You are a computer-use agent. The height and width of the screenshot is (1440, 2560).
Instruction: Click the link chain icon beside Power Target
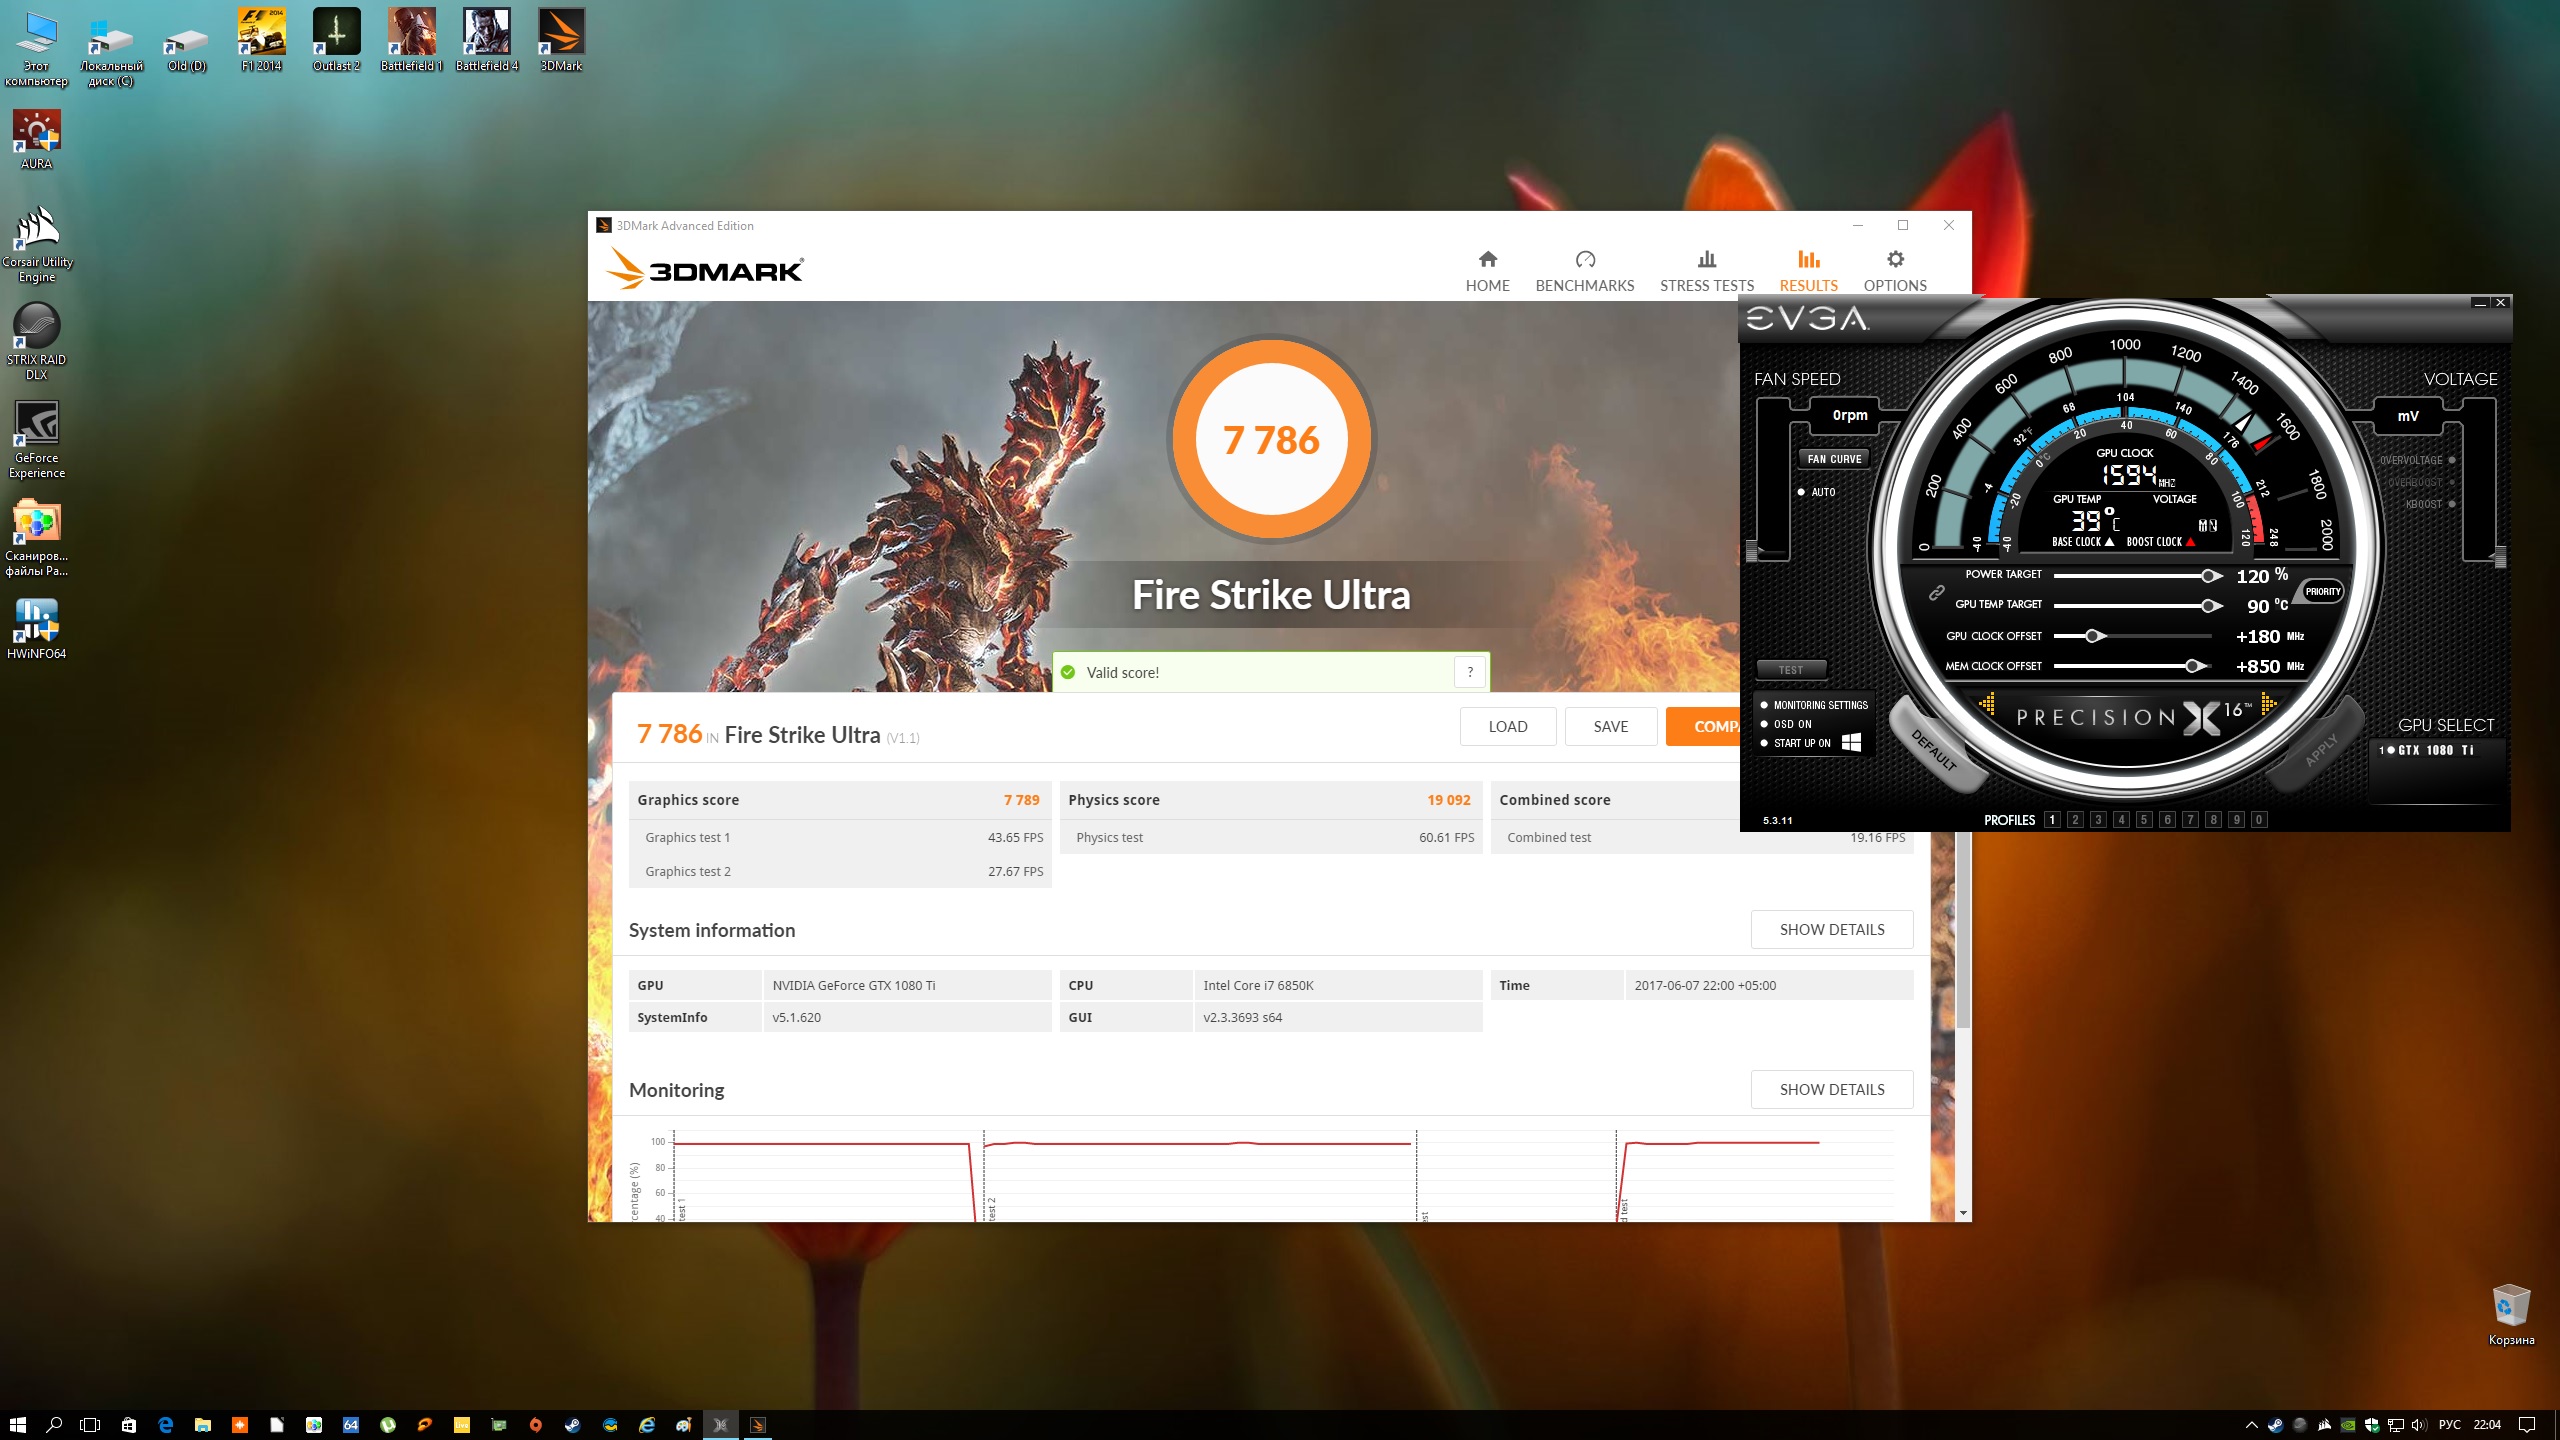click(x=1936, y=593)
